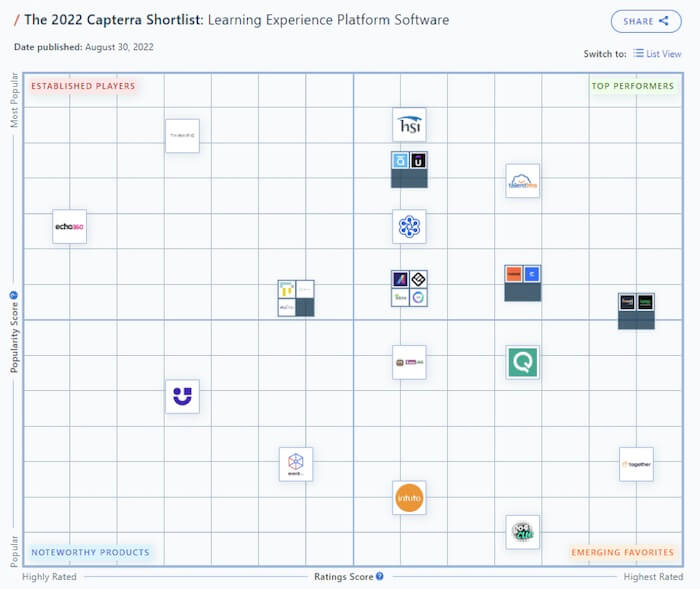The image size is (700, 589).
Task: Select the left dark logo in far-right cluster
Action: pos(627,302)
